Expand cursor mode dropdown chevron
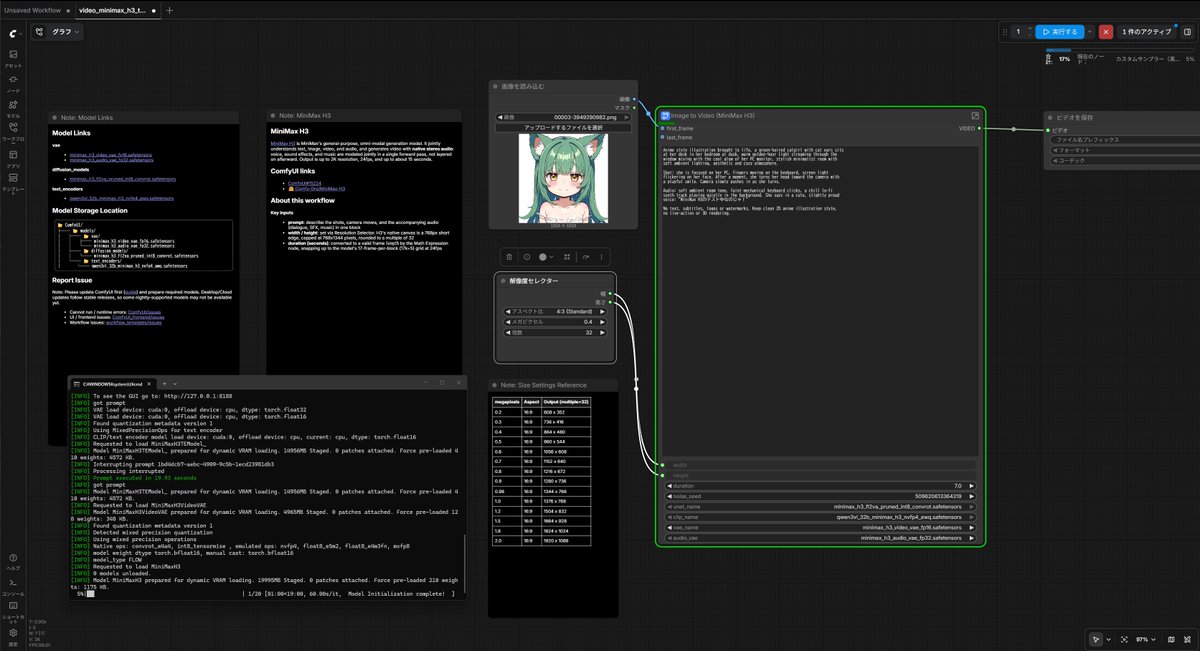The height and width of the screenshot is (651, 1200). coord(1107,638)
